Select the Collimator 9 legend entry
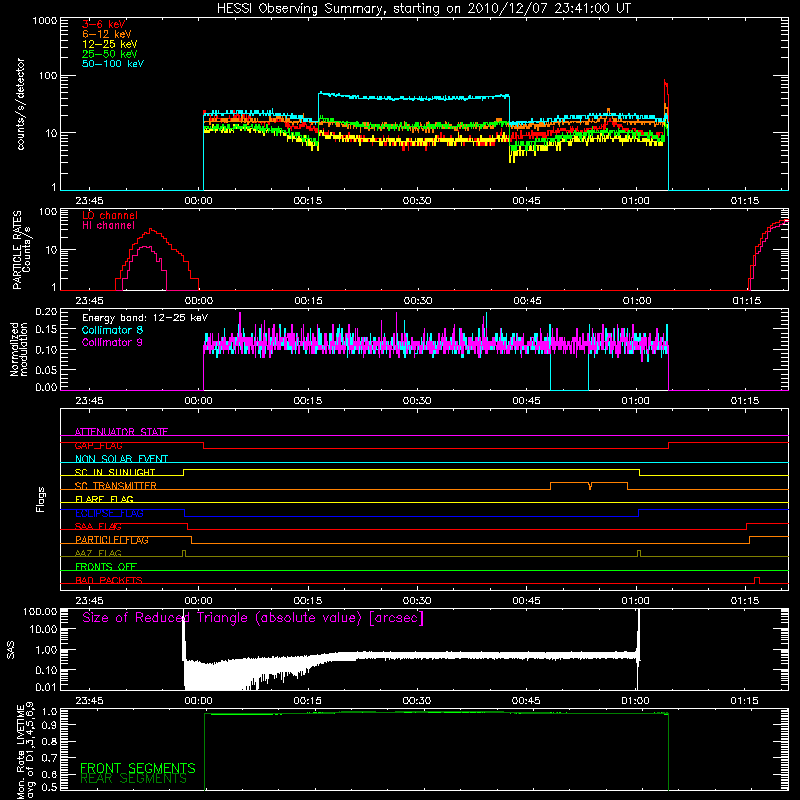Viewport: 800px width, 800px height. (x=112, y=342)
